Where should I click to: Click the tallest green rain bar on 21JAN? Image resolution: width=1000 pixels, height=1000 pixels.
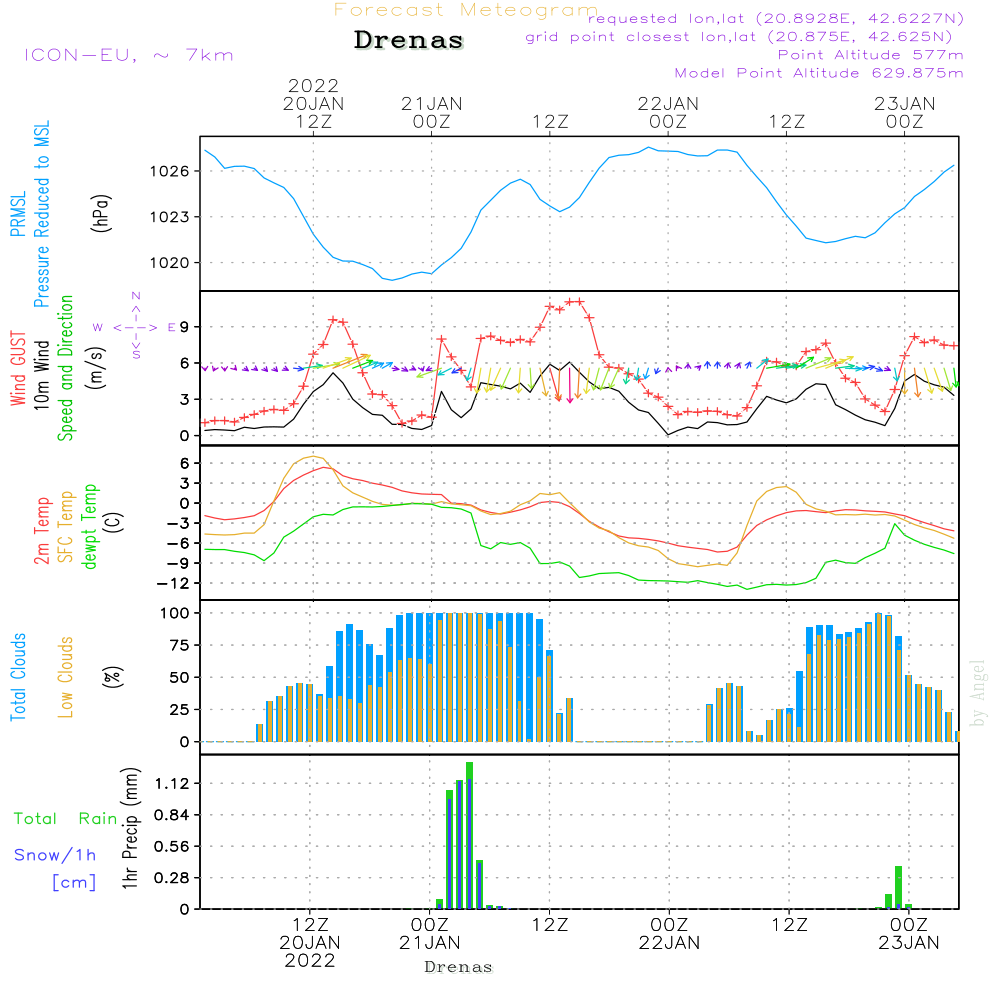[469, 835]
